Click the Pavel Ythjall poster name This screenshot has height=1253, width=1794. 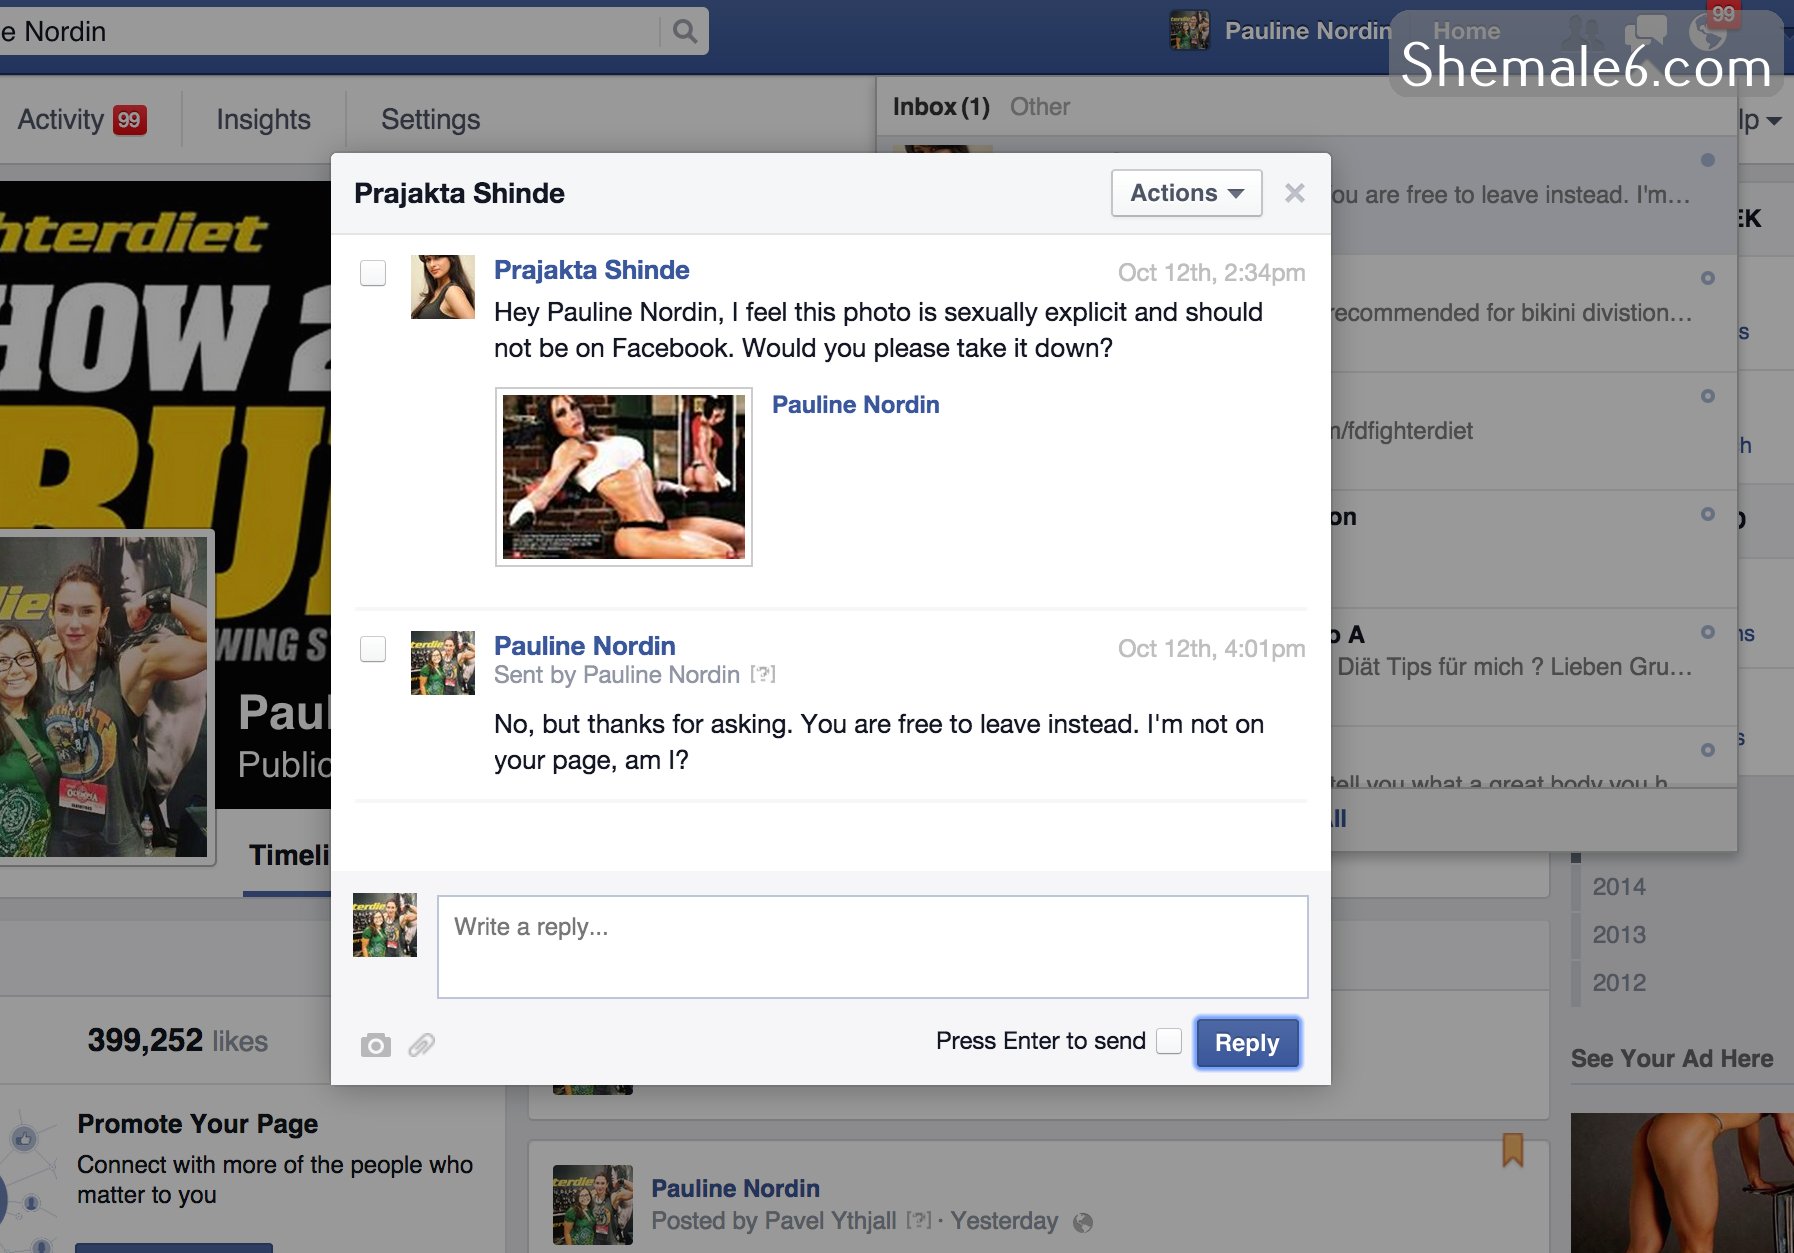point(830,1221)
